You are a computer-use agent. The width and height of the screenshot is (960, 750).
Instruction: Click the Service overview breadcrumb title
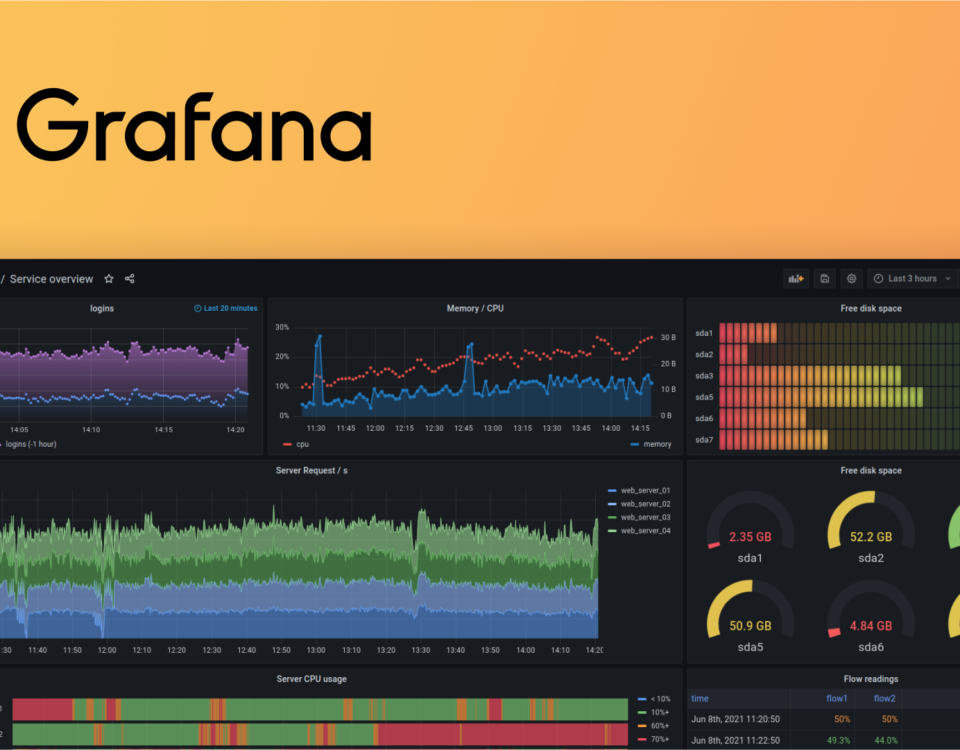click(51, 279)
